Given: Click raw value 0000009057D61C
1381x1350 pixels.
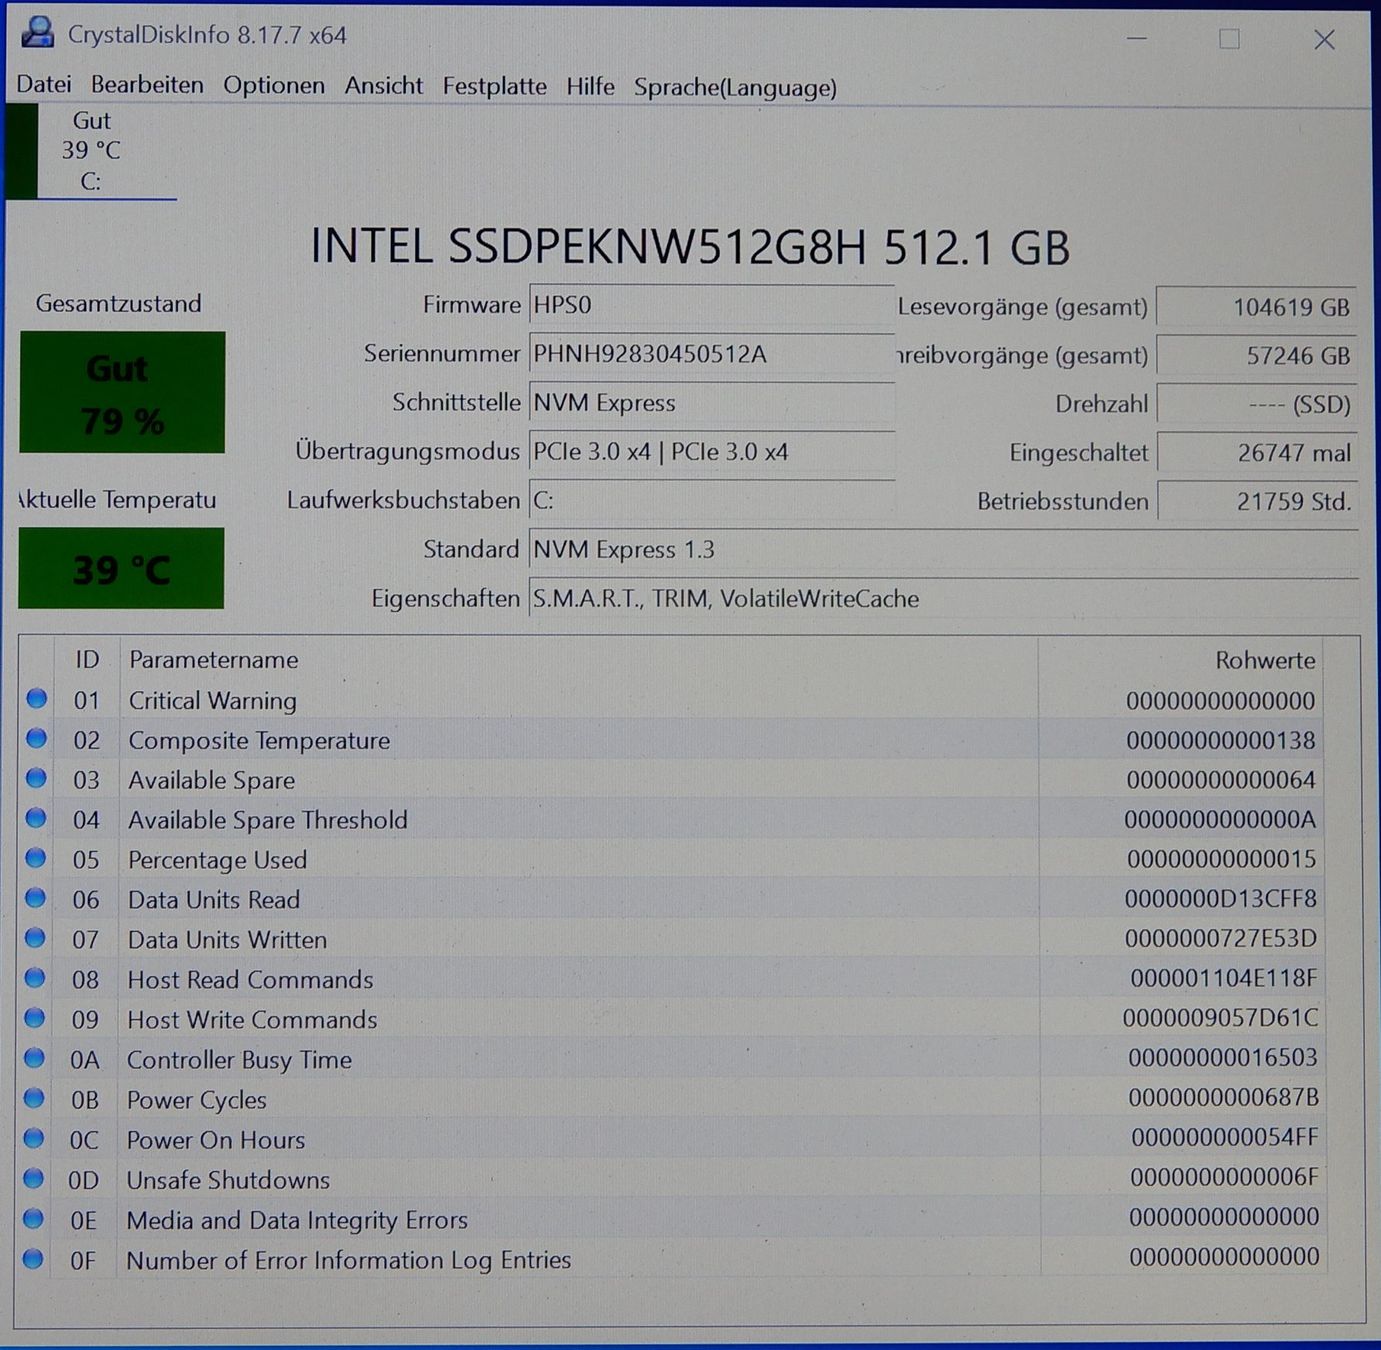Looking at the screenshot, I should (1220, 1018).
